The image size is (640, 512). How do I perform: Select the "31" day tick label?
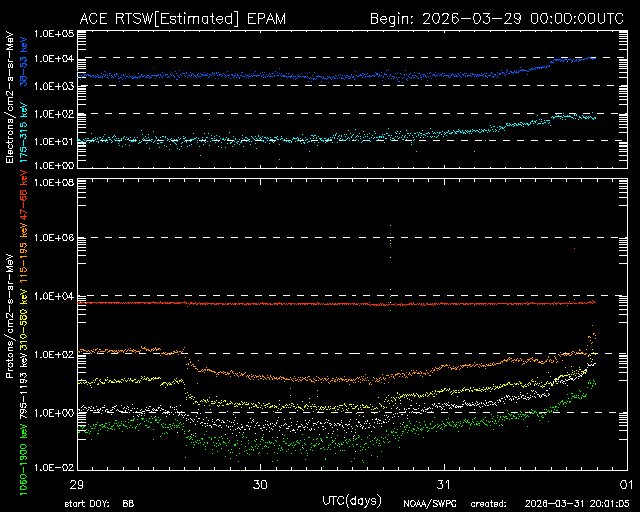click(444, 485)
